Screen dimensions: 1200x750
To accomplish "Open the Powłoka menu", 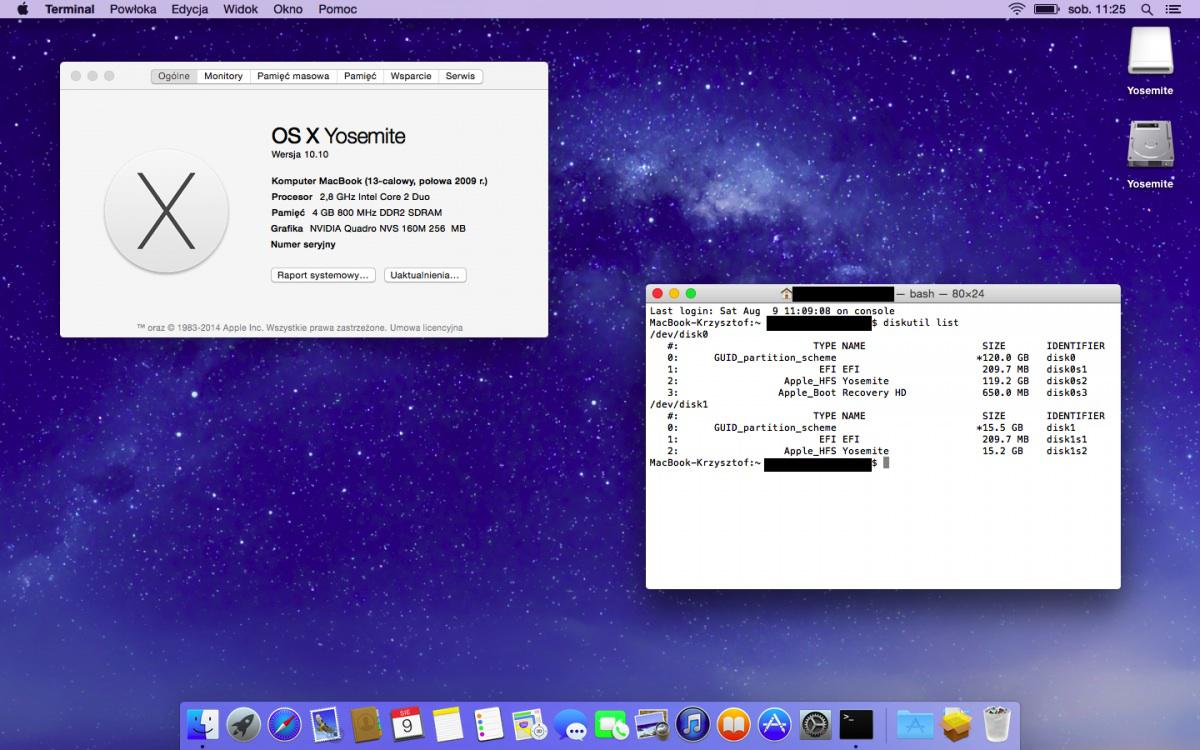I will [x=133, y=9].
